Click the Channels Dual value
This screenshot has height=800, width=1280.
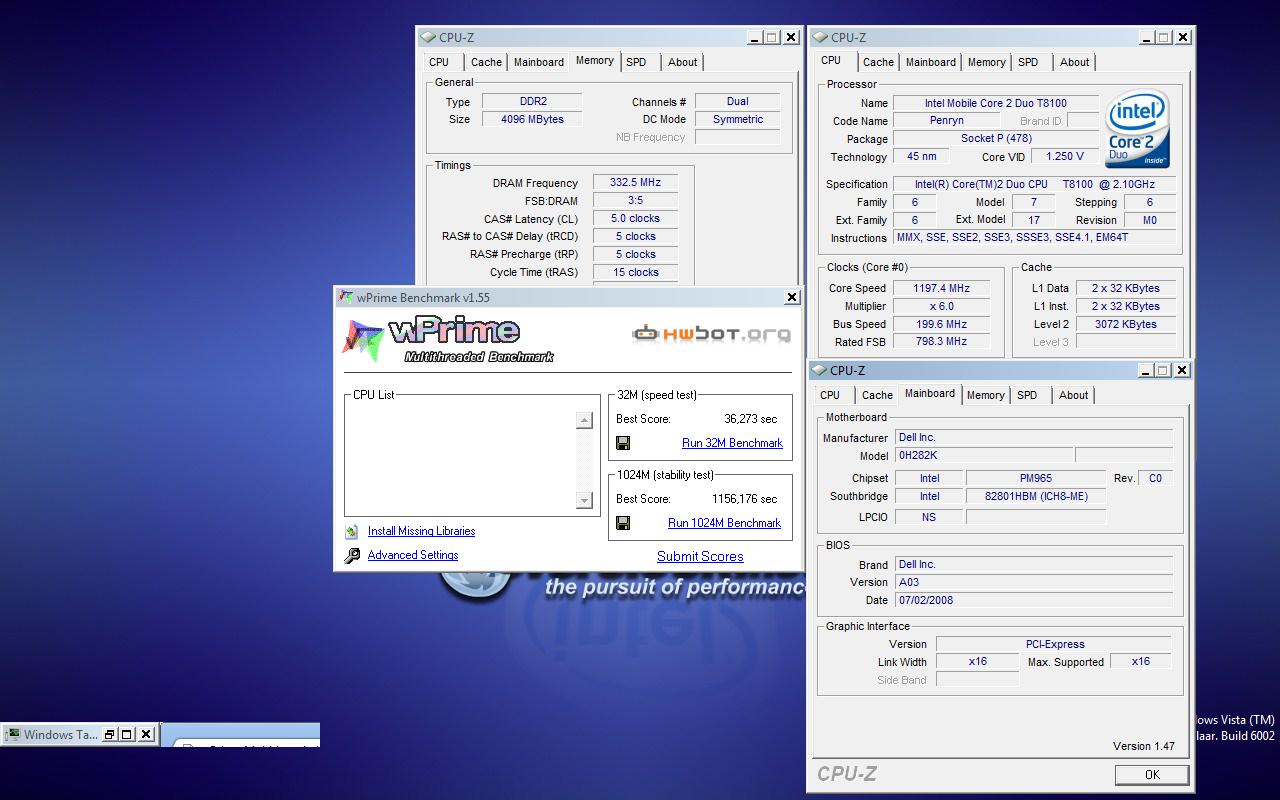tap(738, 101)
